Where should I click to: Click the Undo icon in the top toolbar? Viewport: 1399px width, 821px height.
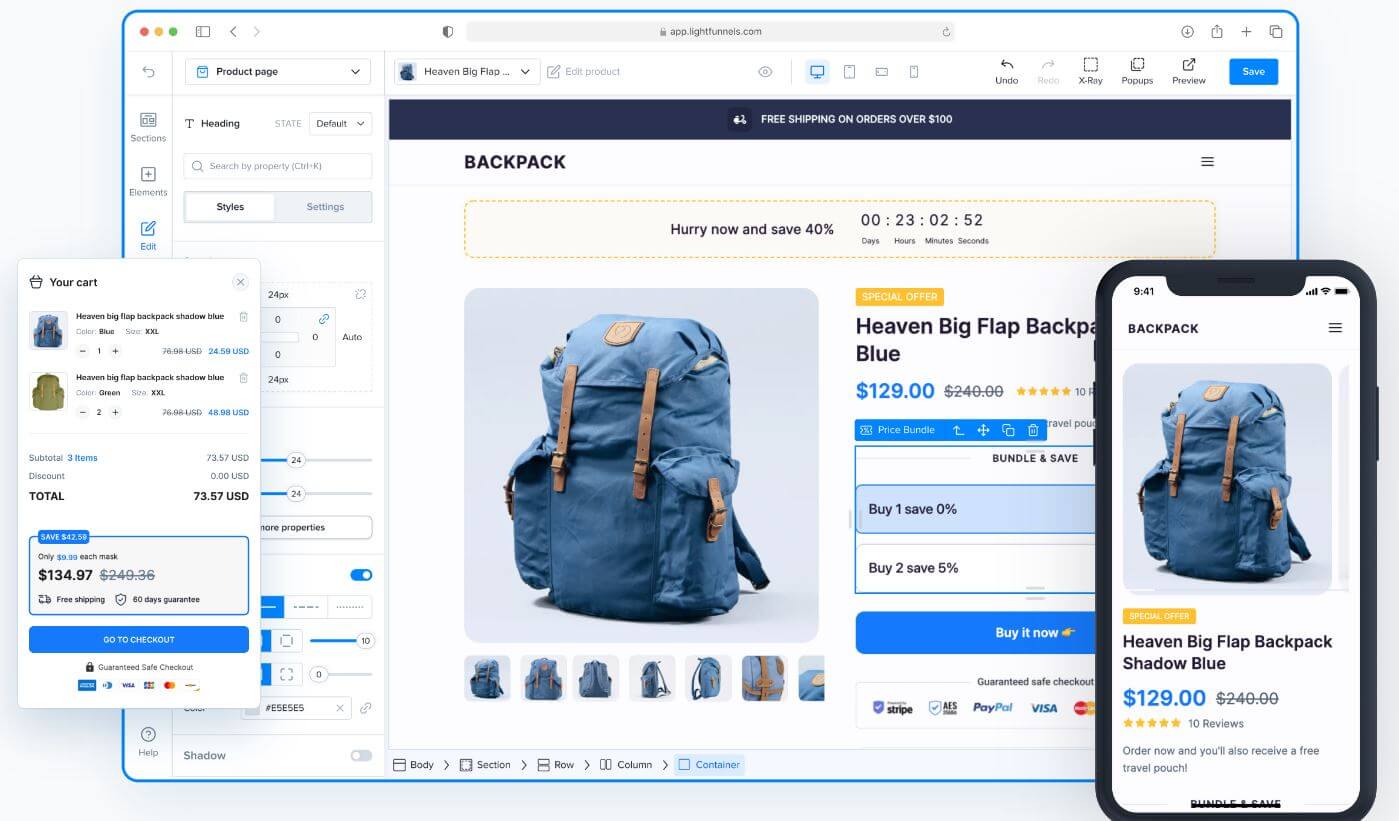(1007, 71)
